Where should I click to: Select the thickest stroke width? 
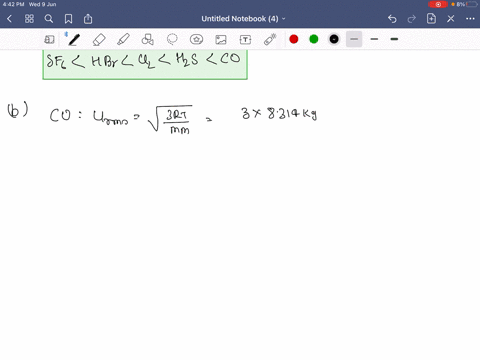[394, 39]
